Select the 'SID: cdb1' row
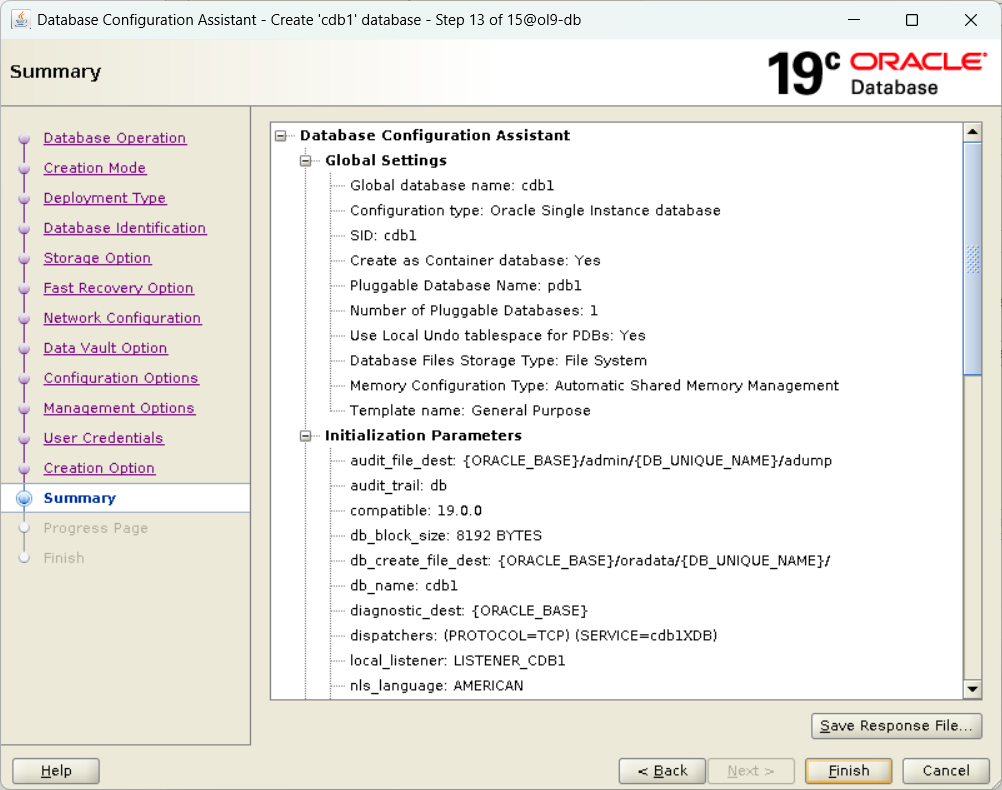 pyautogui.click(x=383, y=235)
